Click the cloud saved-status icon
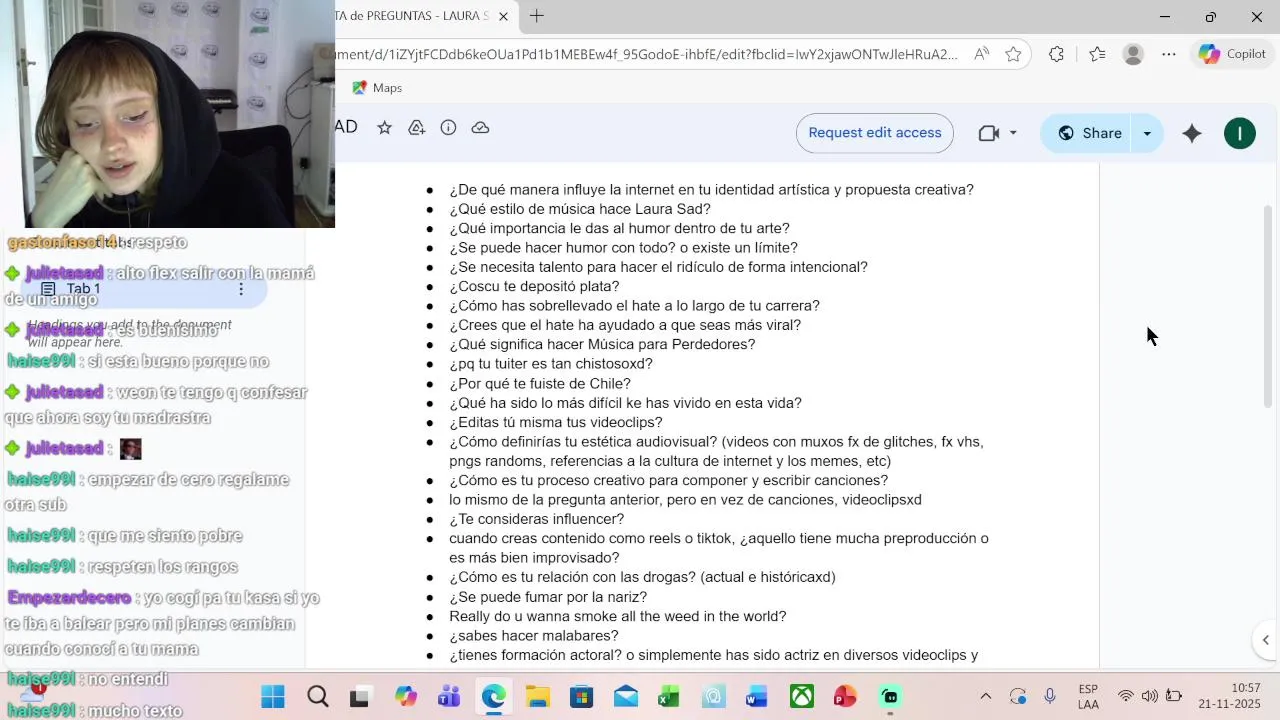This screenshot has height=720, width=1280. pyautogui.click(x=480, y=128)
